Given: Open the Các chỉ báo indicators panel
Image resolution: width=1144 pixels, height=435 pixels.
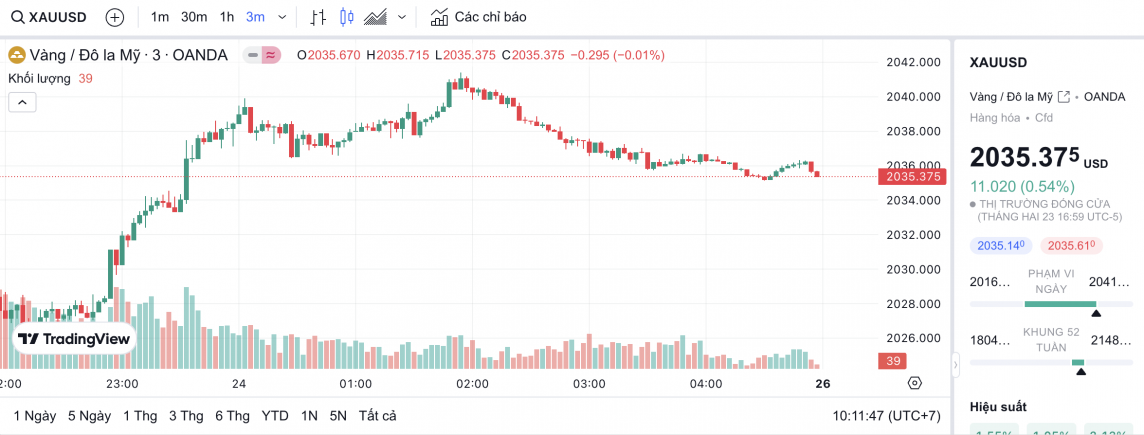Looking at the screenshot, I should pyautogui.click(x=478, y=17).
